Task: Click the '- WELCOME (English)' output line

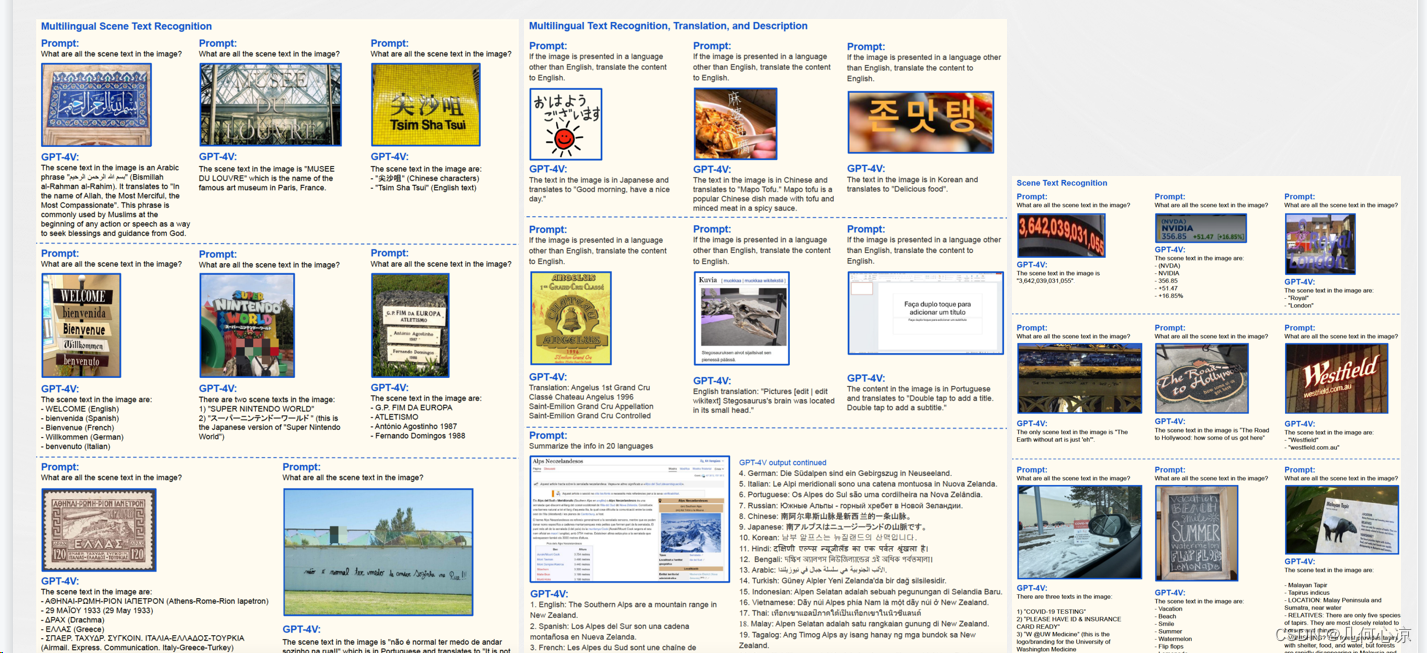Action: pyautogui.click(x=80, y=409)
